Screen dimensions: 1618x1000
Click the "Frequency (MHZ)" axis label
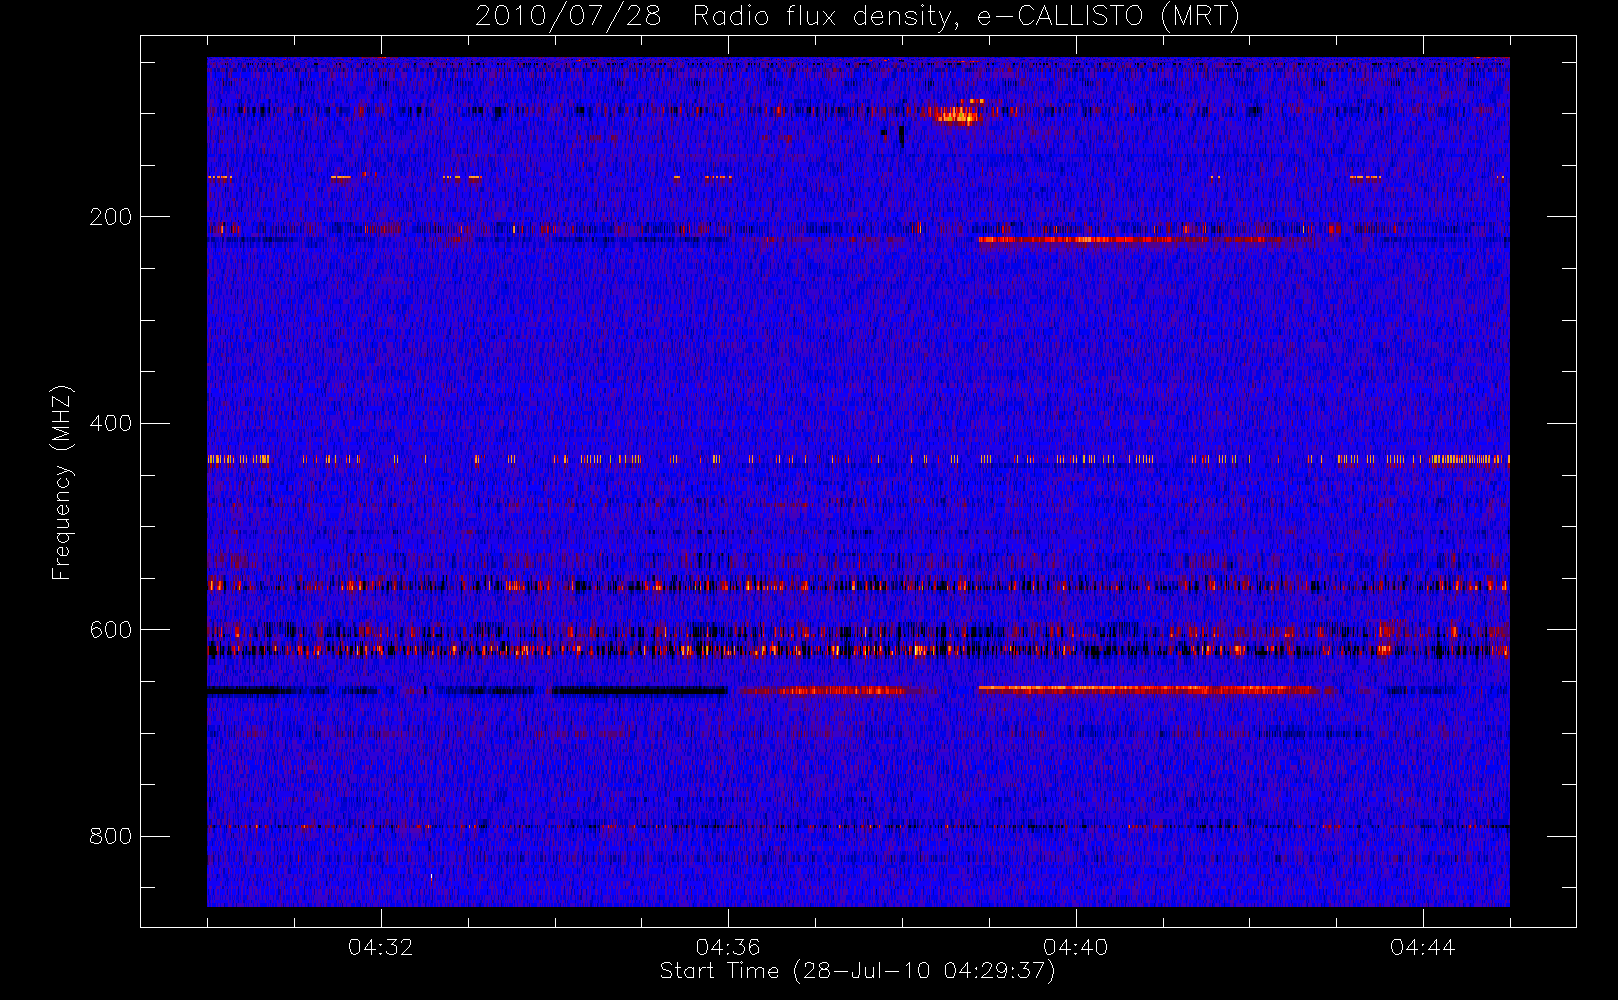click(x=62, y=482)
